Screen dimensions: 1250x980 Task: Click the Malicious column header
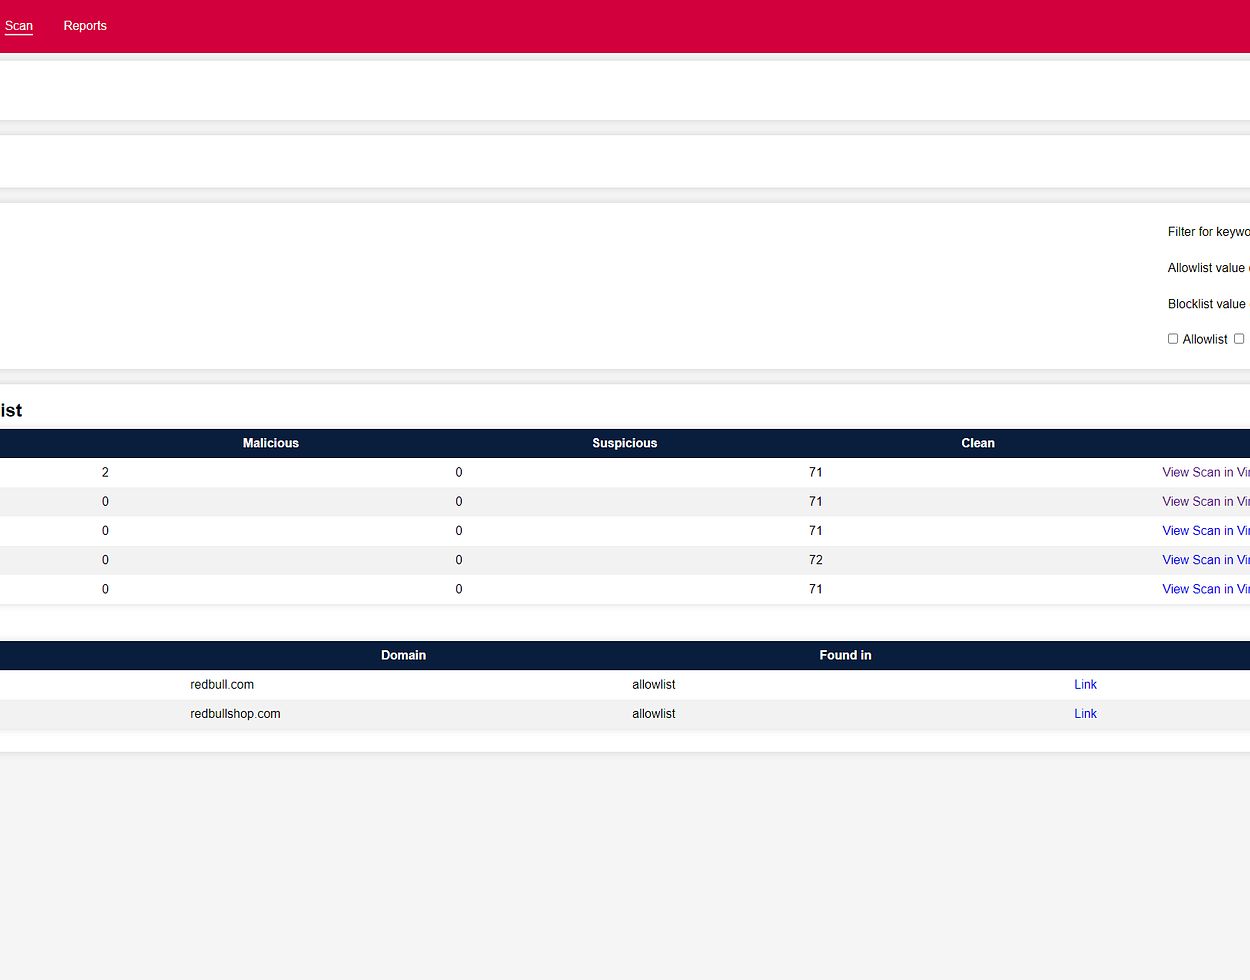click(270, 443)
